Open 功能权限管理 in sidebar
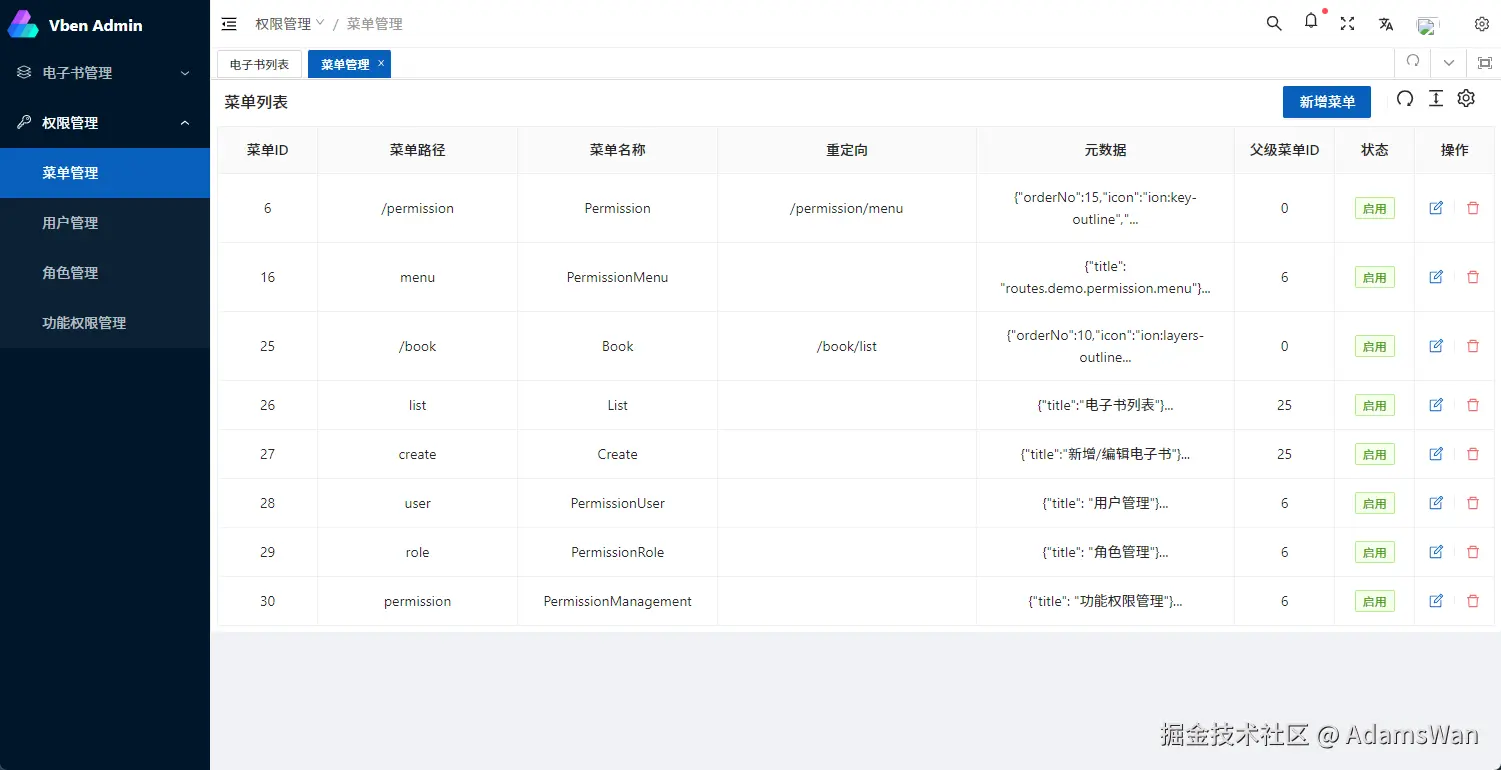The image size is (1501, 770). pos(105,323)
